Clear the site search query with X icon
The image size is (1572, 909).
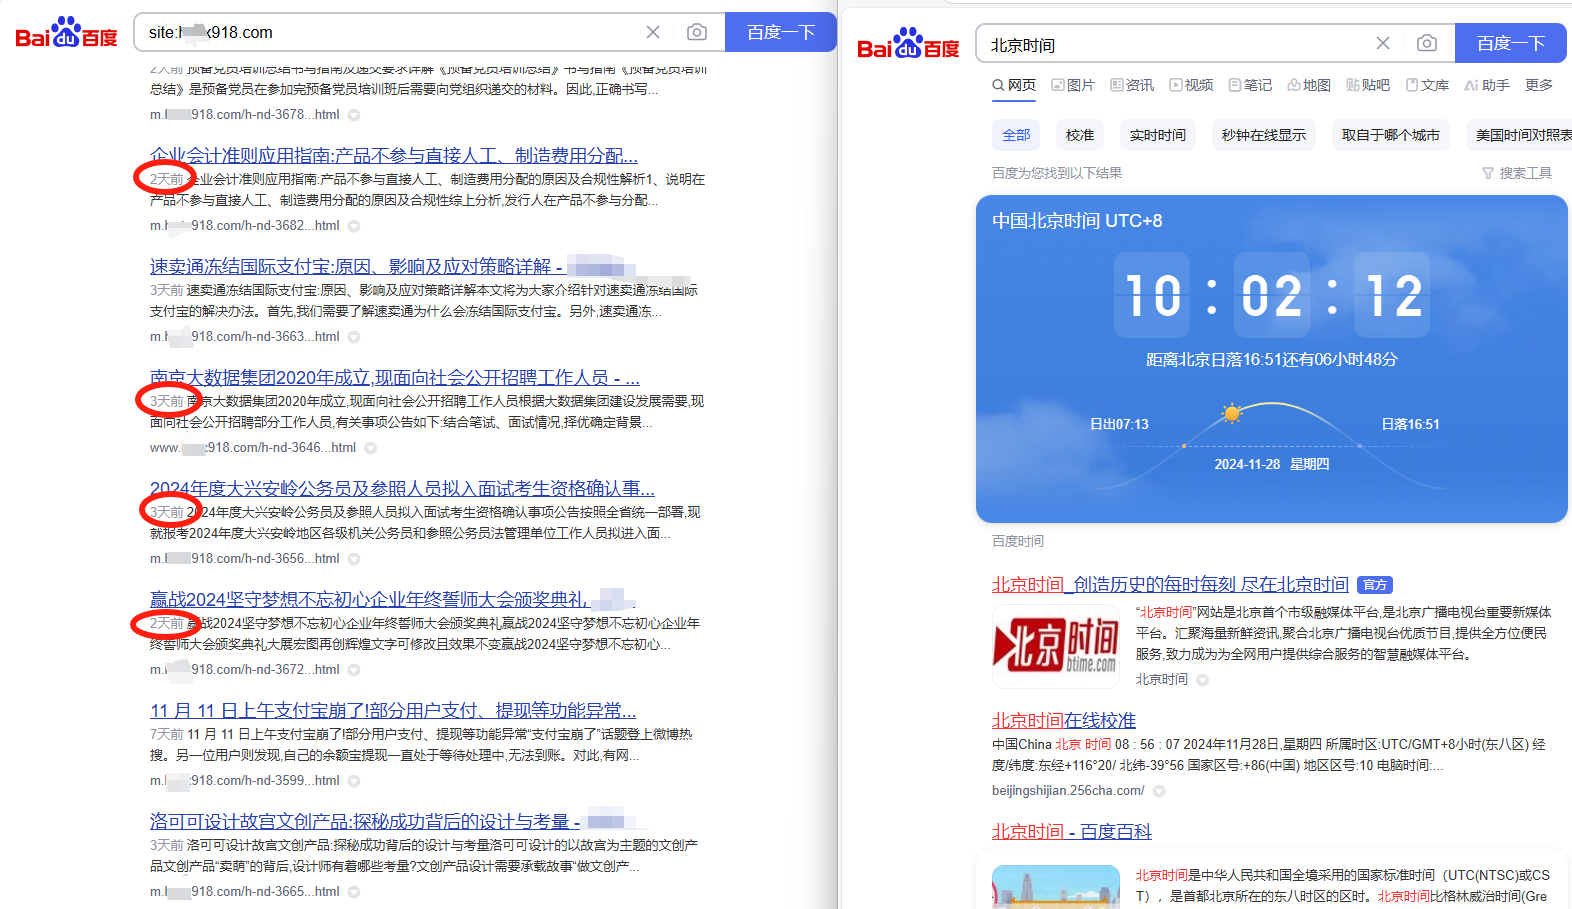click(653, 32)
